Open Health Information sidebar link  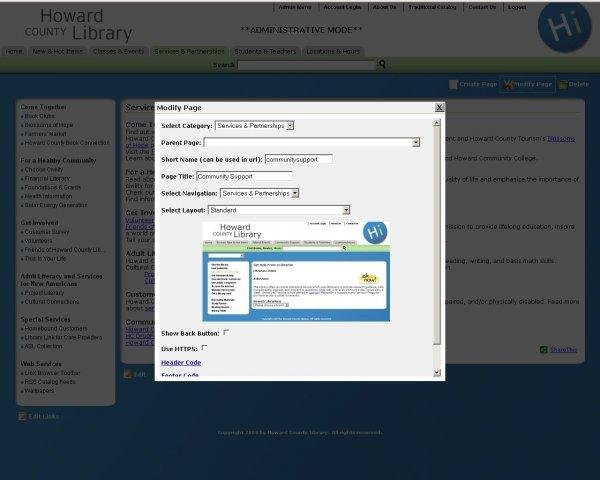[48, 196]
